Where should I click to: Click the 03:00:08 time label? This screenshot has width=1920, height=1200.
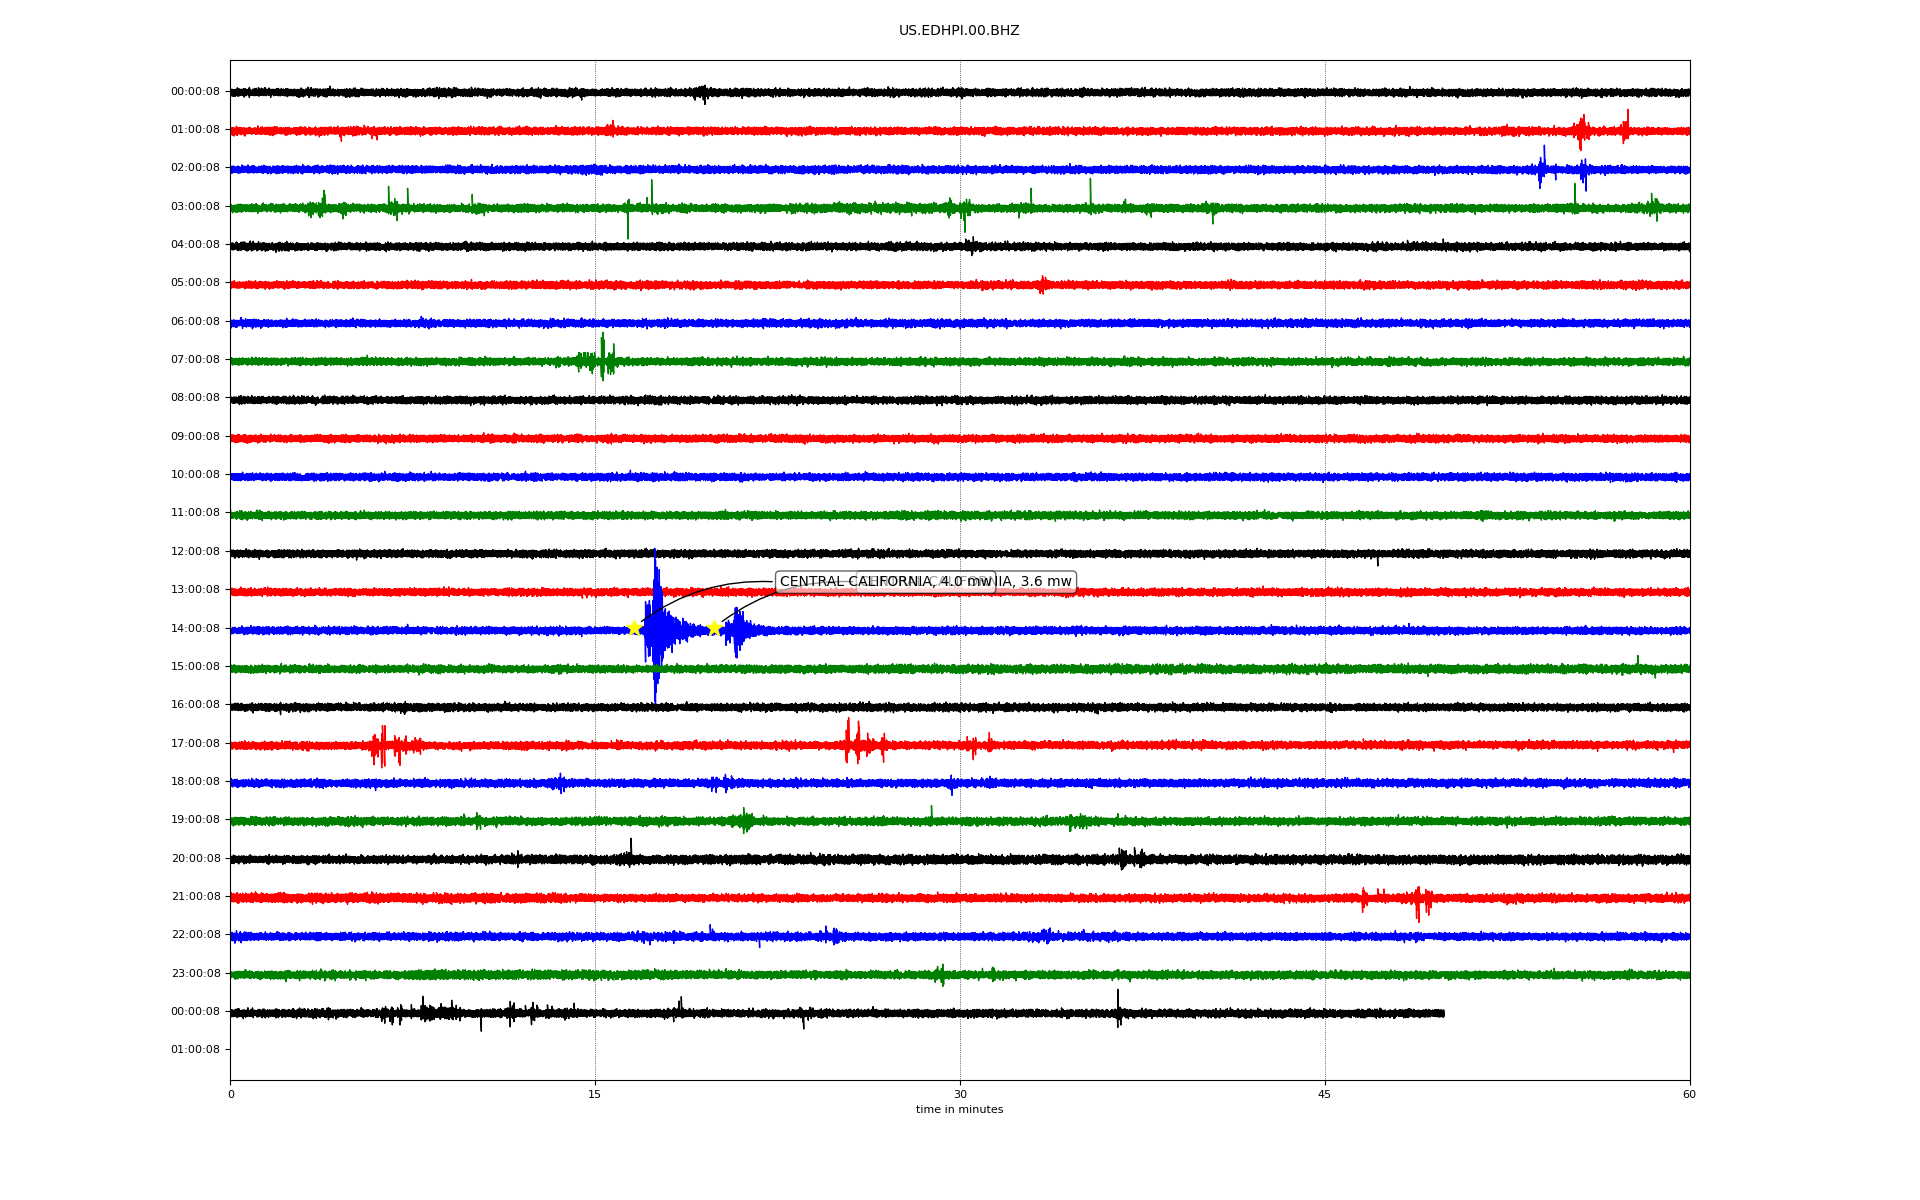(195, 206)
